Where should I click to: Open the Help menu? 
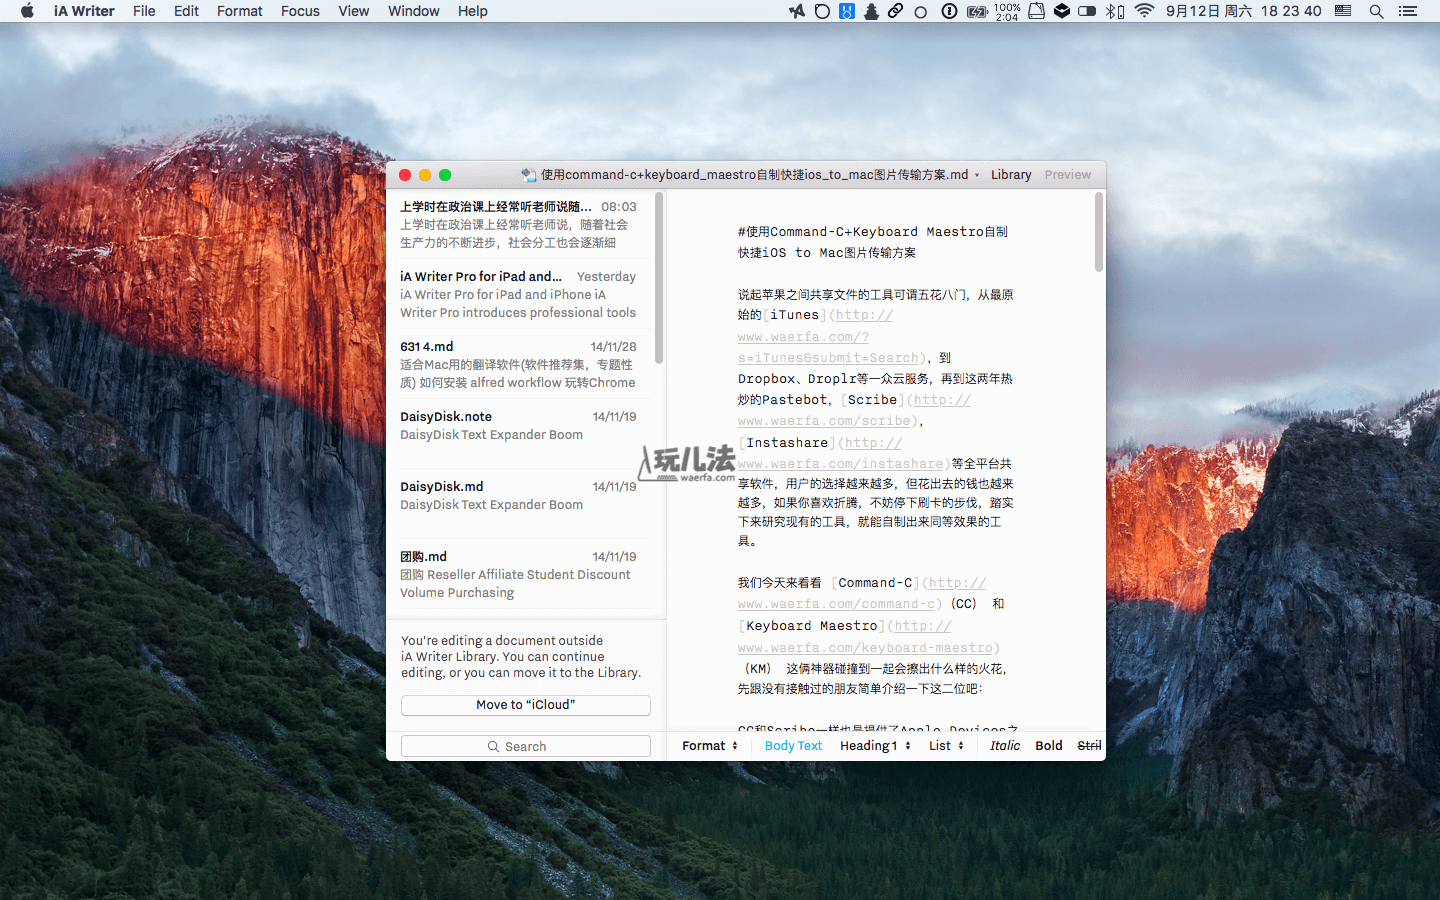[473, 11]
